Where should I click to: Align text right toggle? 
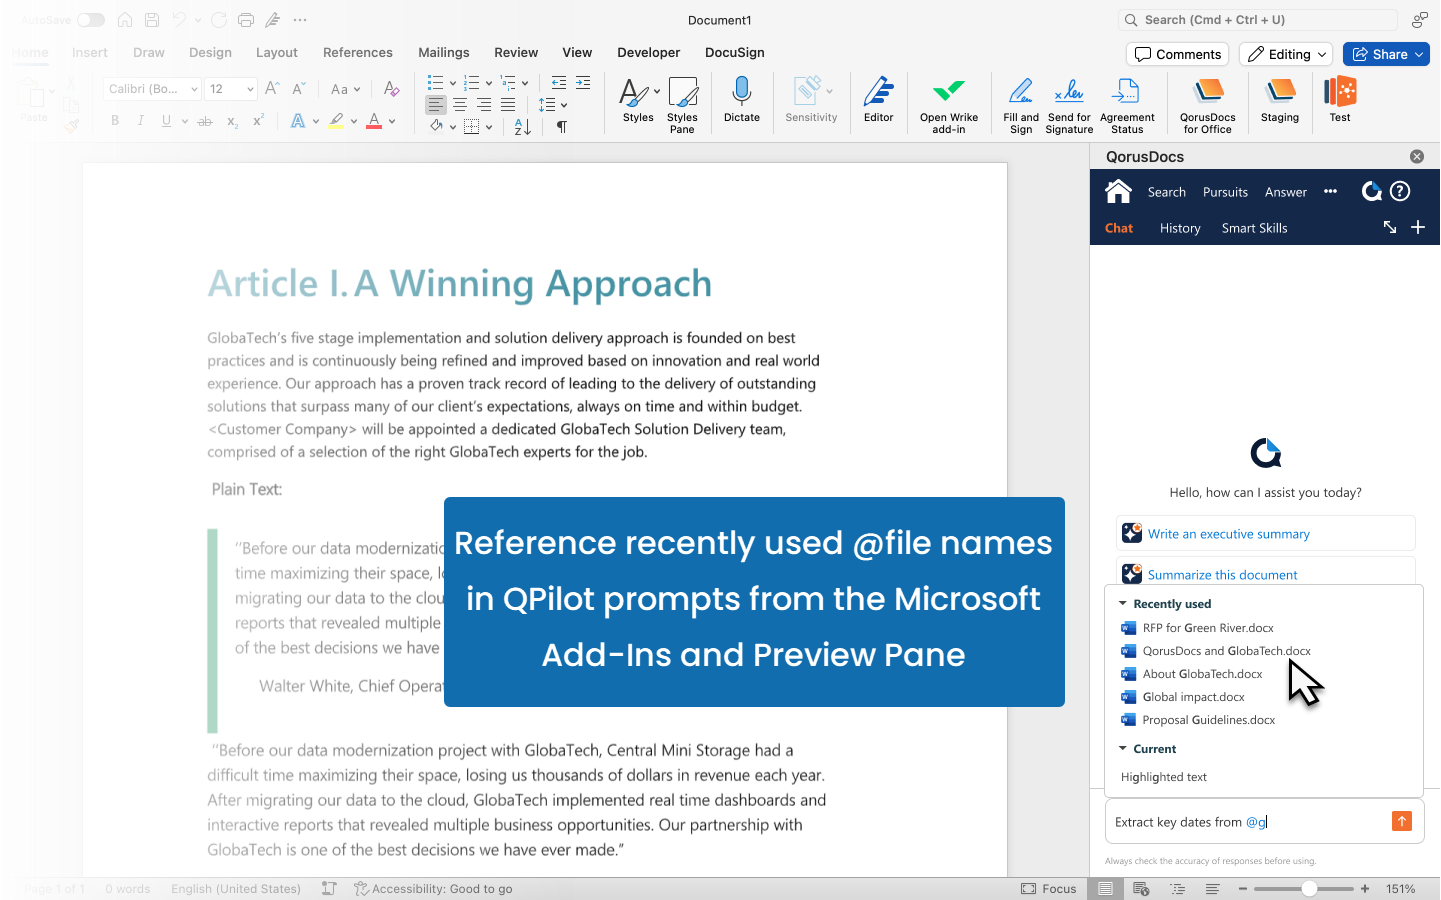tap(484, 105)
